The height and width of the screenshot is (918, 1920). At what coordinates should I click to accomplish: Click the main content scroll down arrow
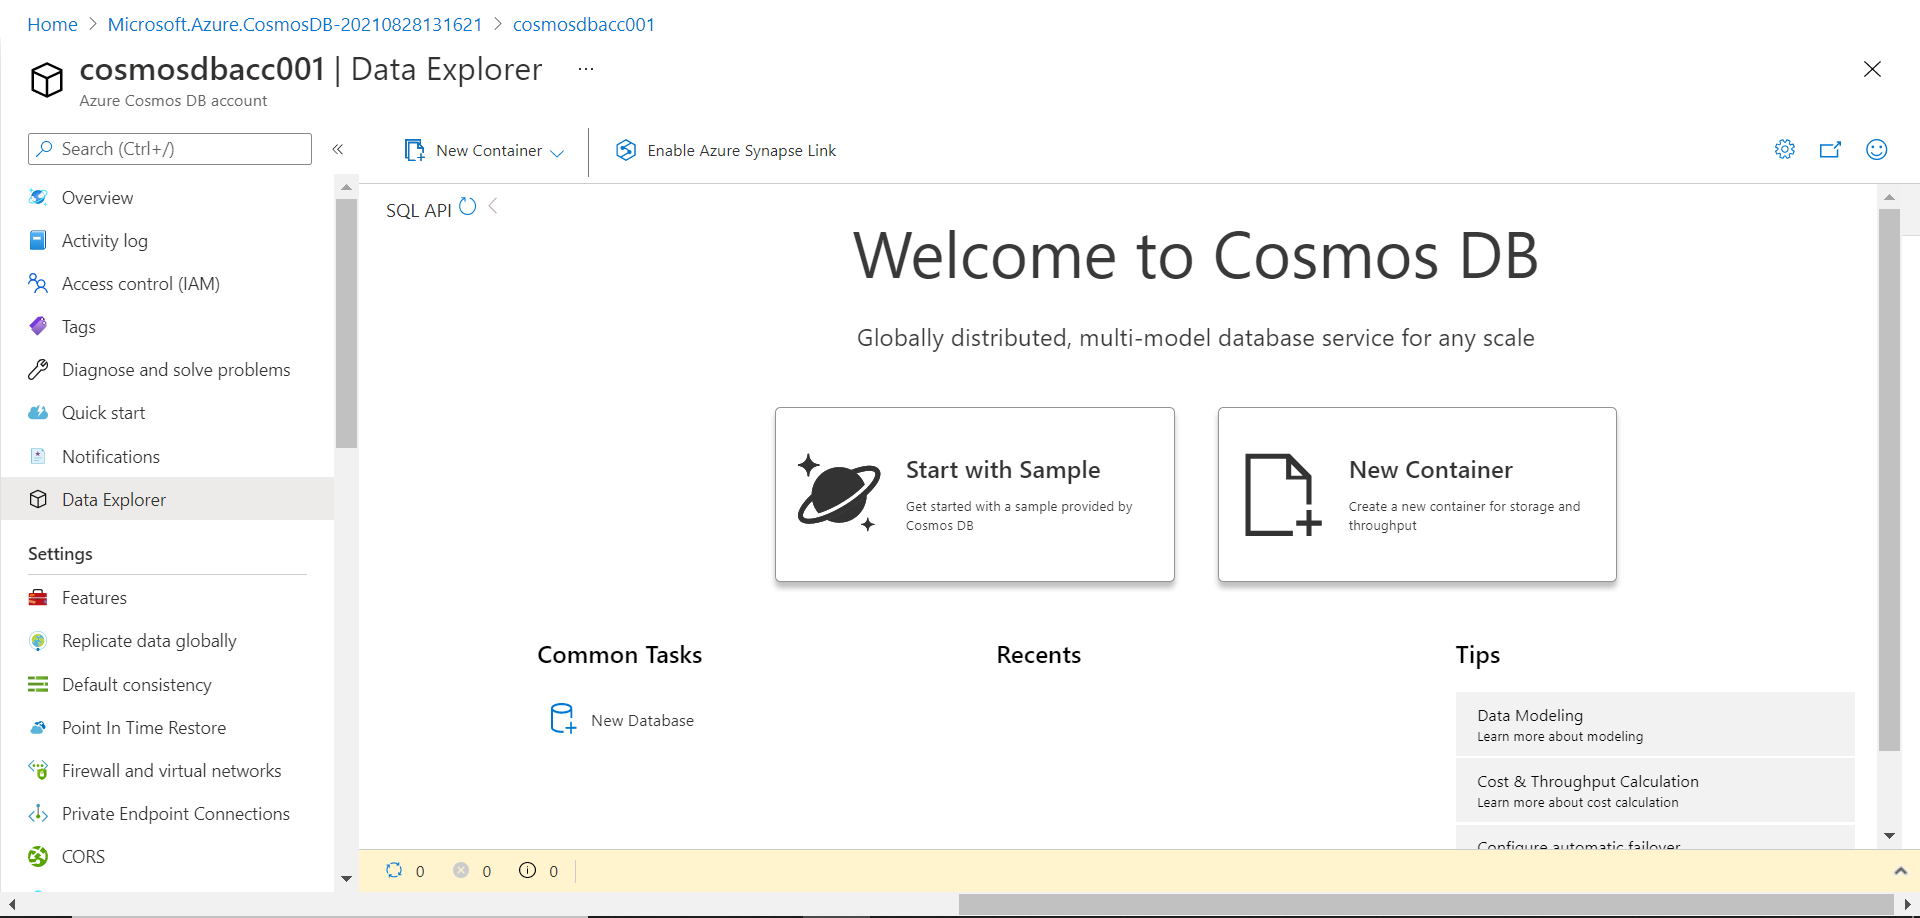[1889, 836]
